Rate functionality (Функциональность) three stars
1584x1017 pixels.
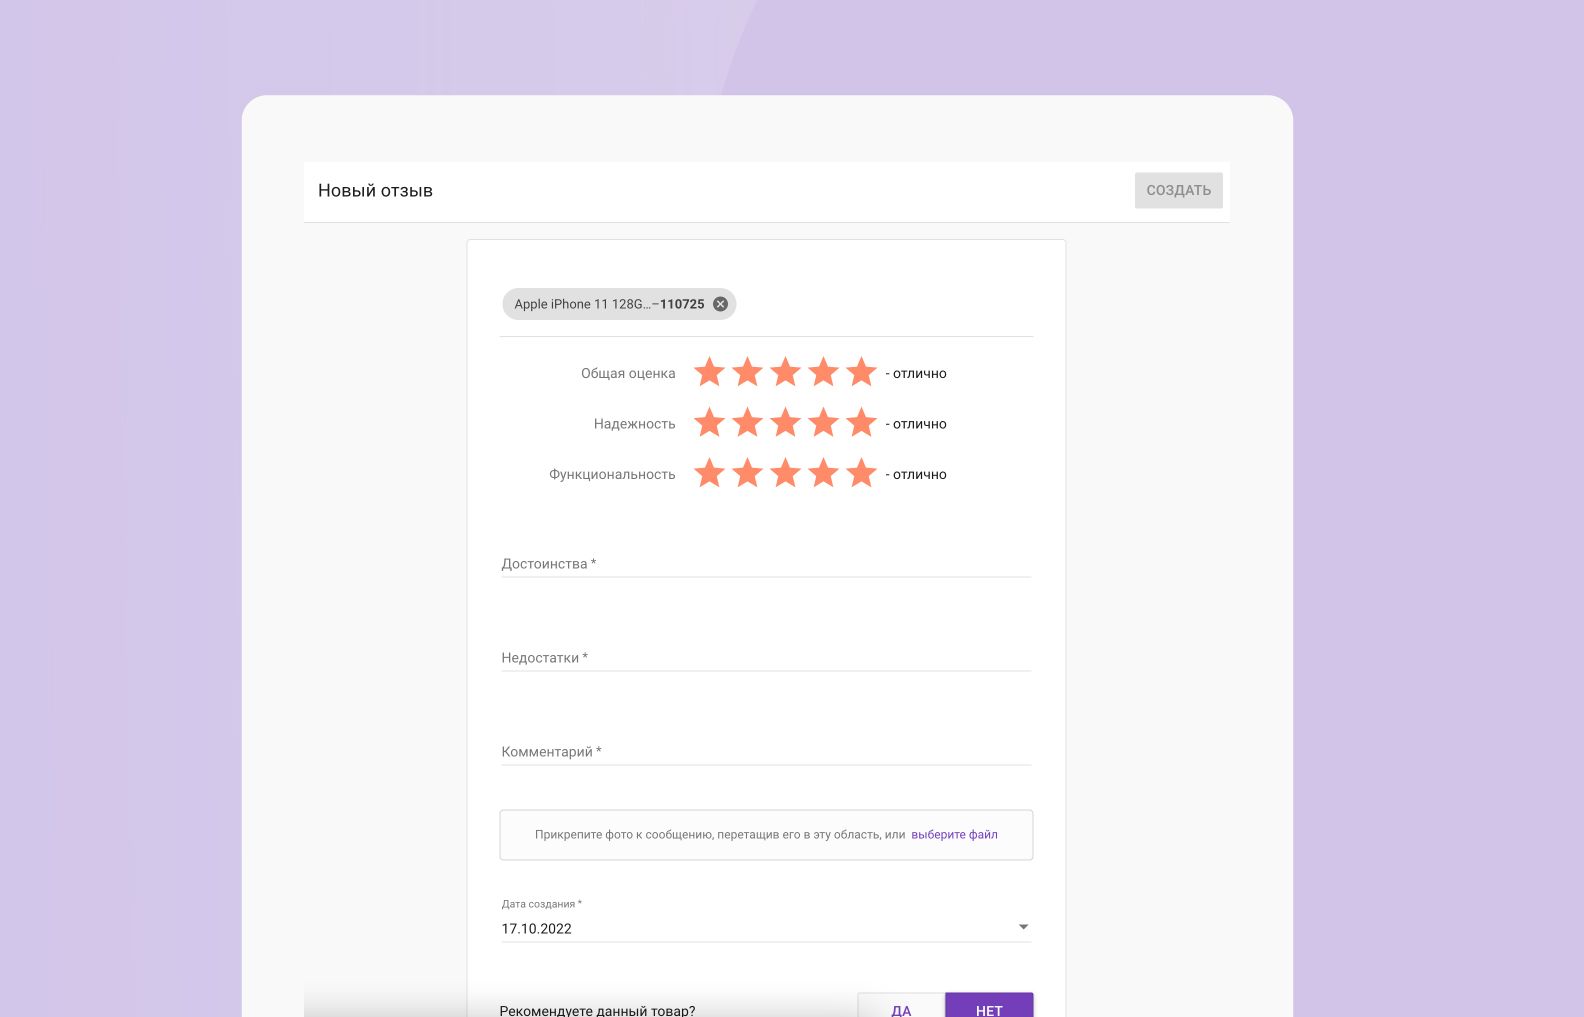(x=785, y=473)
